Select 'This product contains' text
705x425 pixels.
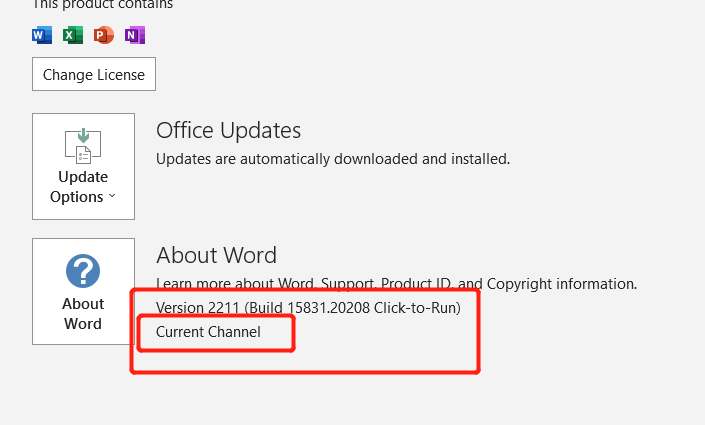103,4
